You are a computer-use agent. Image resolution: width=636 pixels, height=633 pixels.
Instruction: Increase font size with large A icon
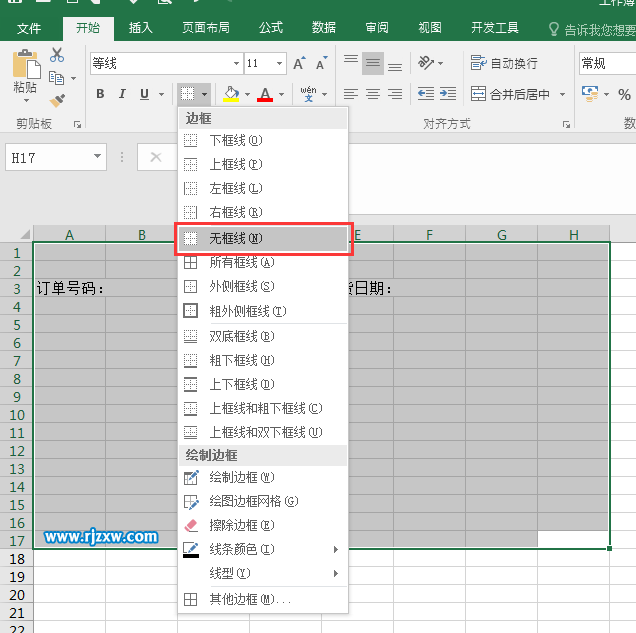point(299,63)
